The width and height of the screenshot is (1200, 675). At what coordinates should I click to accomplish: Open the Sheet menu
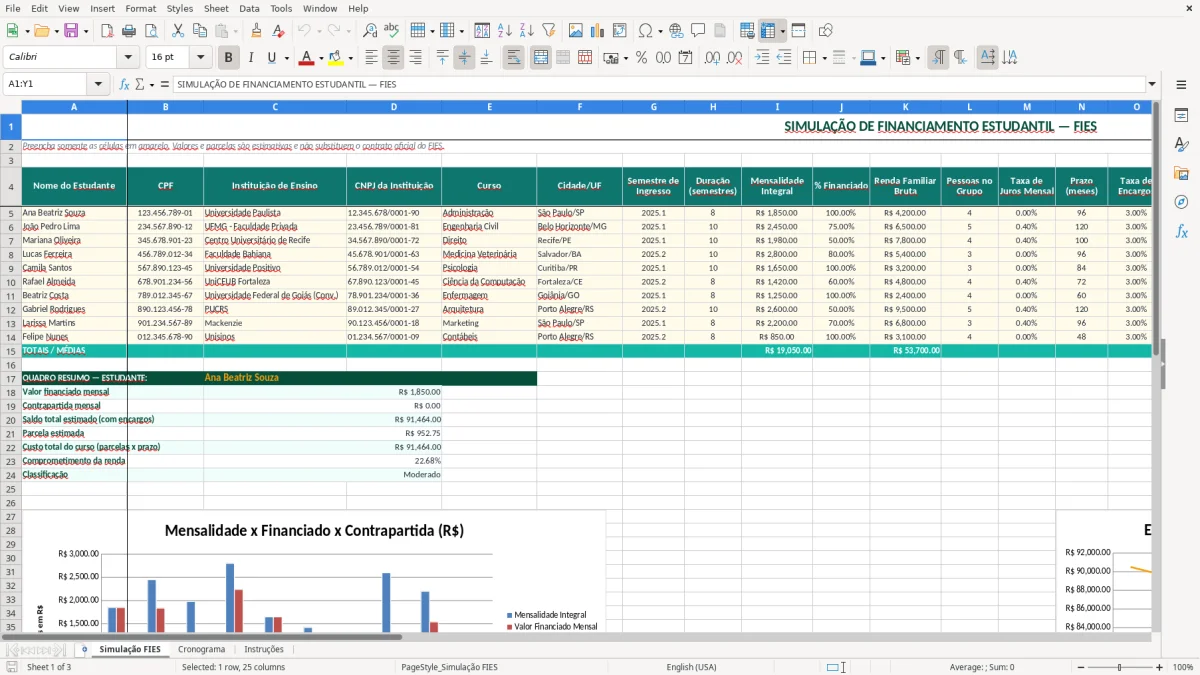tap(216, 8)
